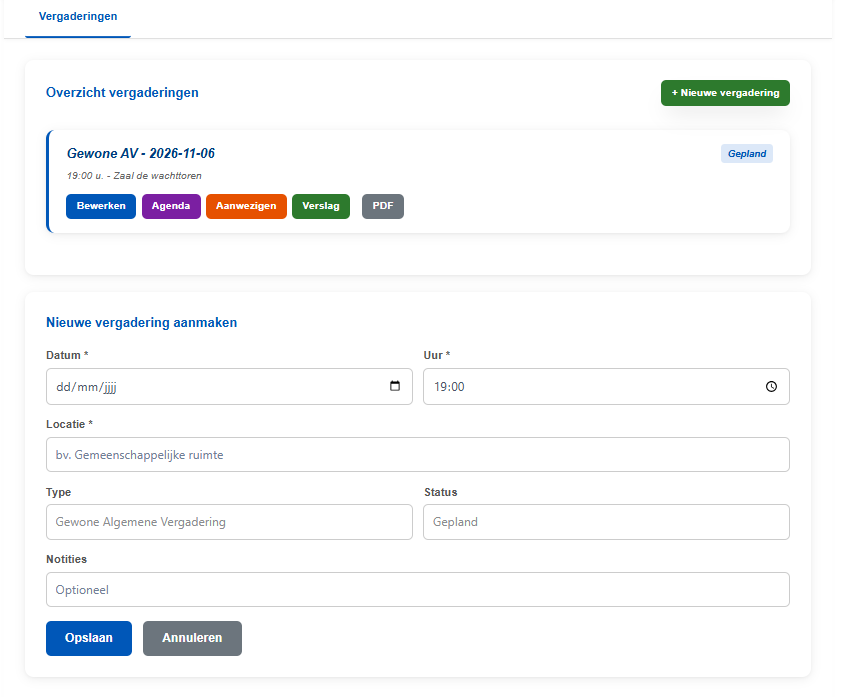842x697 pixels.
Task: Open Aanwezigen list for the meeting
Action: tap(246, 206)
